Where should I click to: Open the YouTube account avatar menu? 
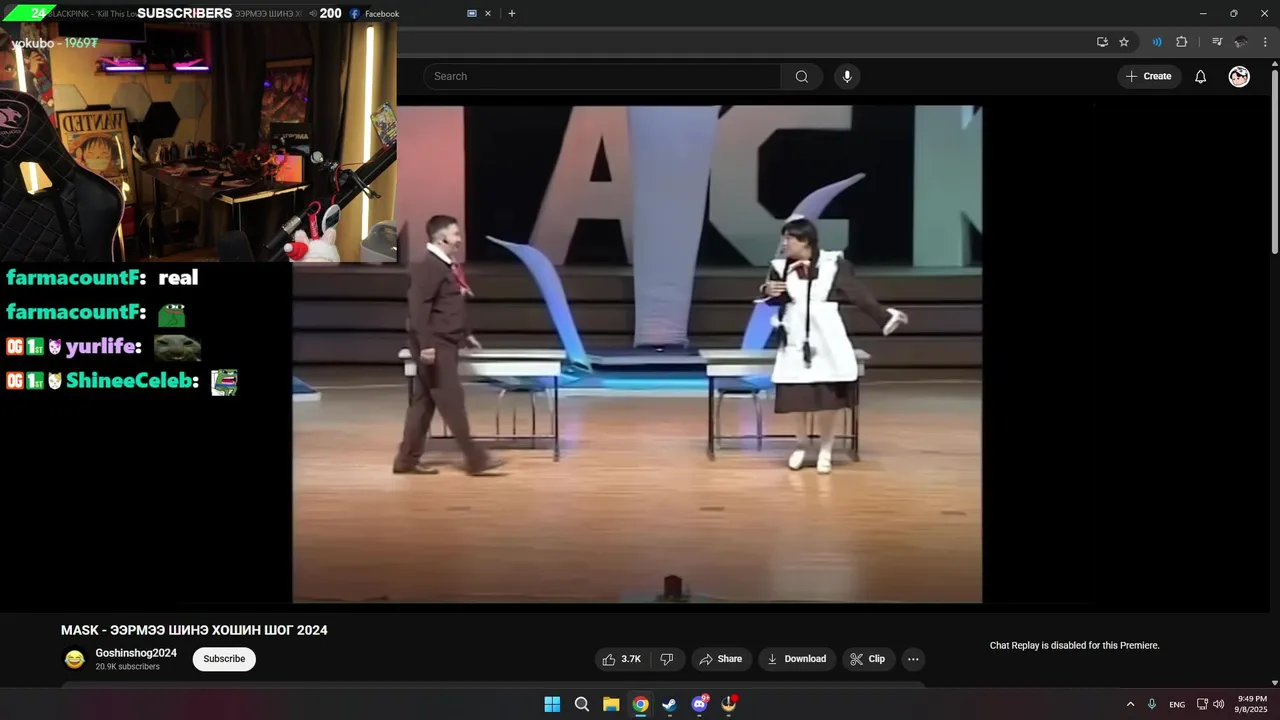(x=1239, y=77)
